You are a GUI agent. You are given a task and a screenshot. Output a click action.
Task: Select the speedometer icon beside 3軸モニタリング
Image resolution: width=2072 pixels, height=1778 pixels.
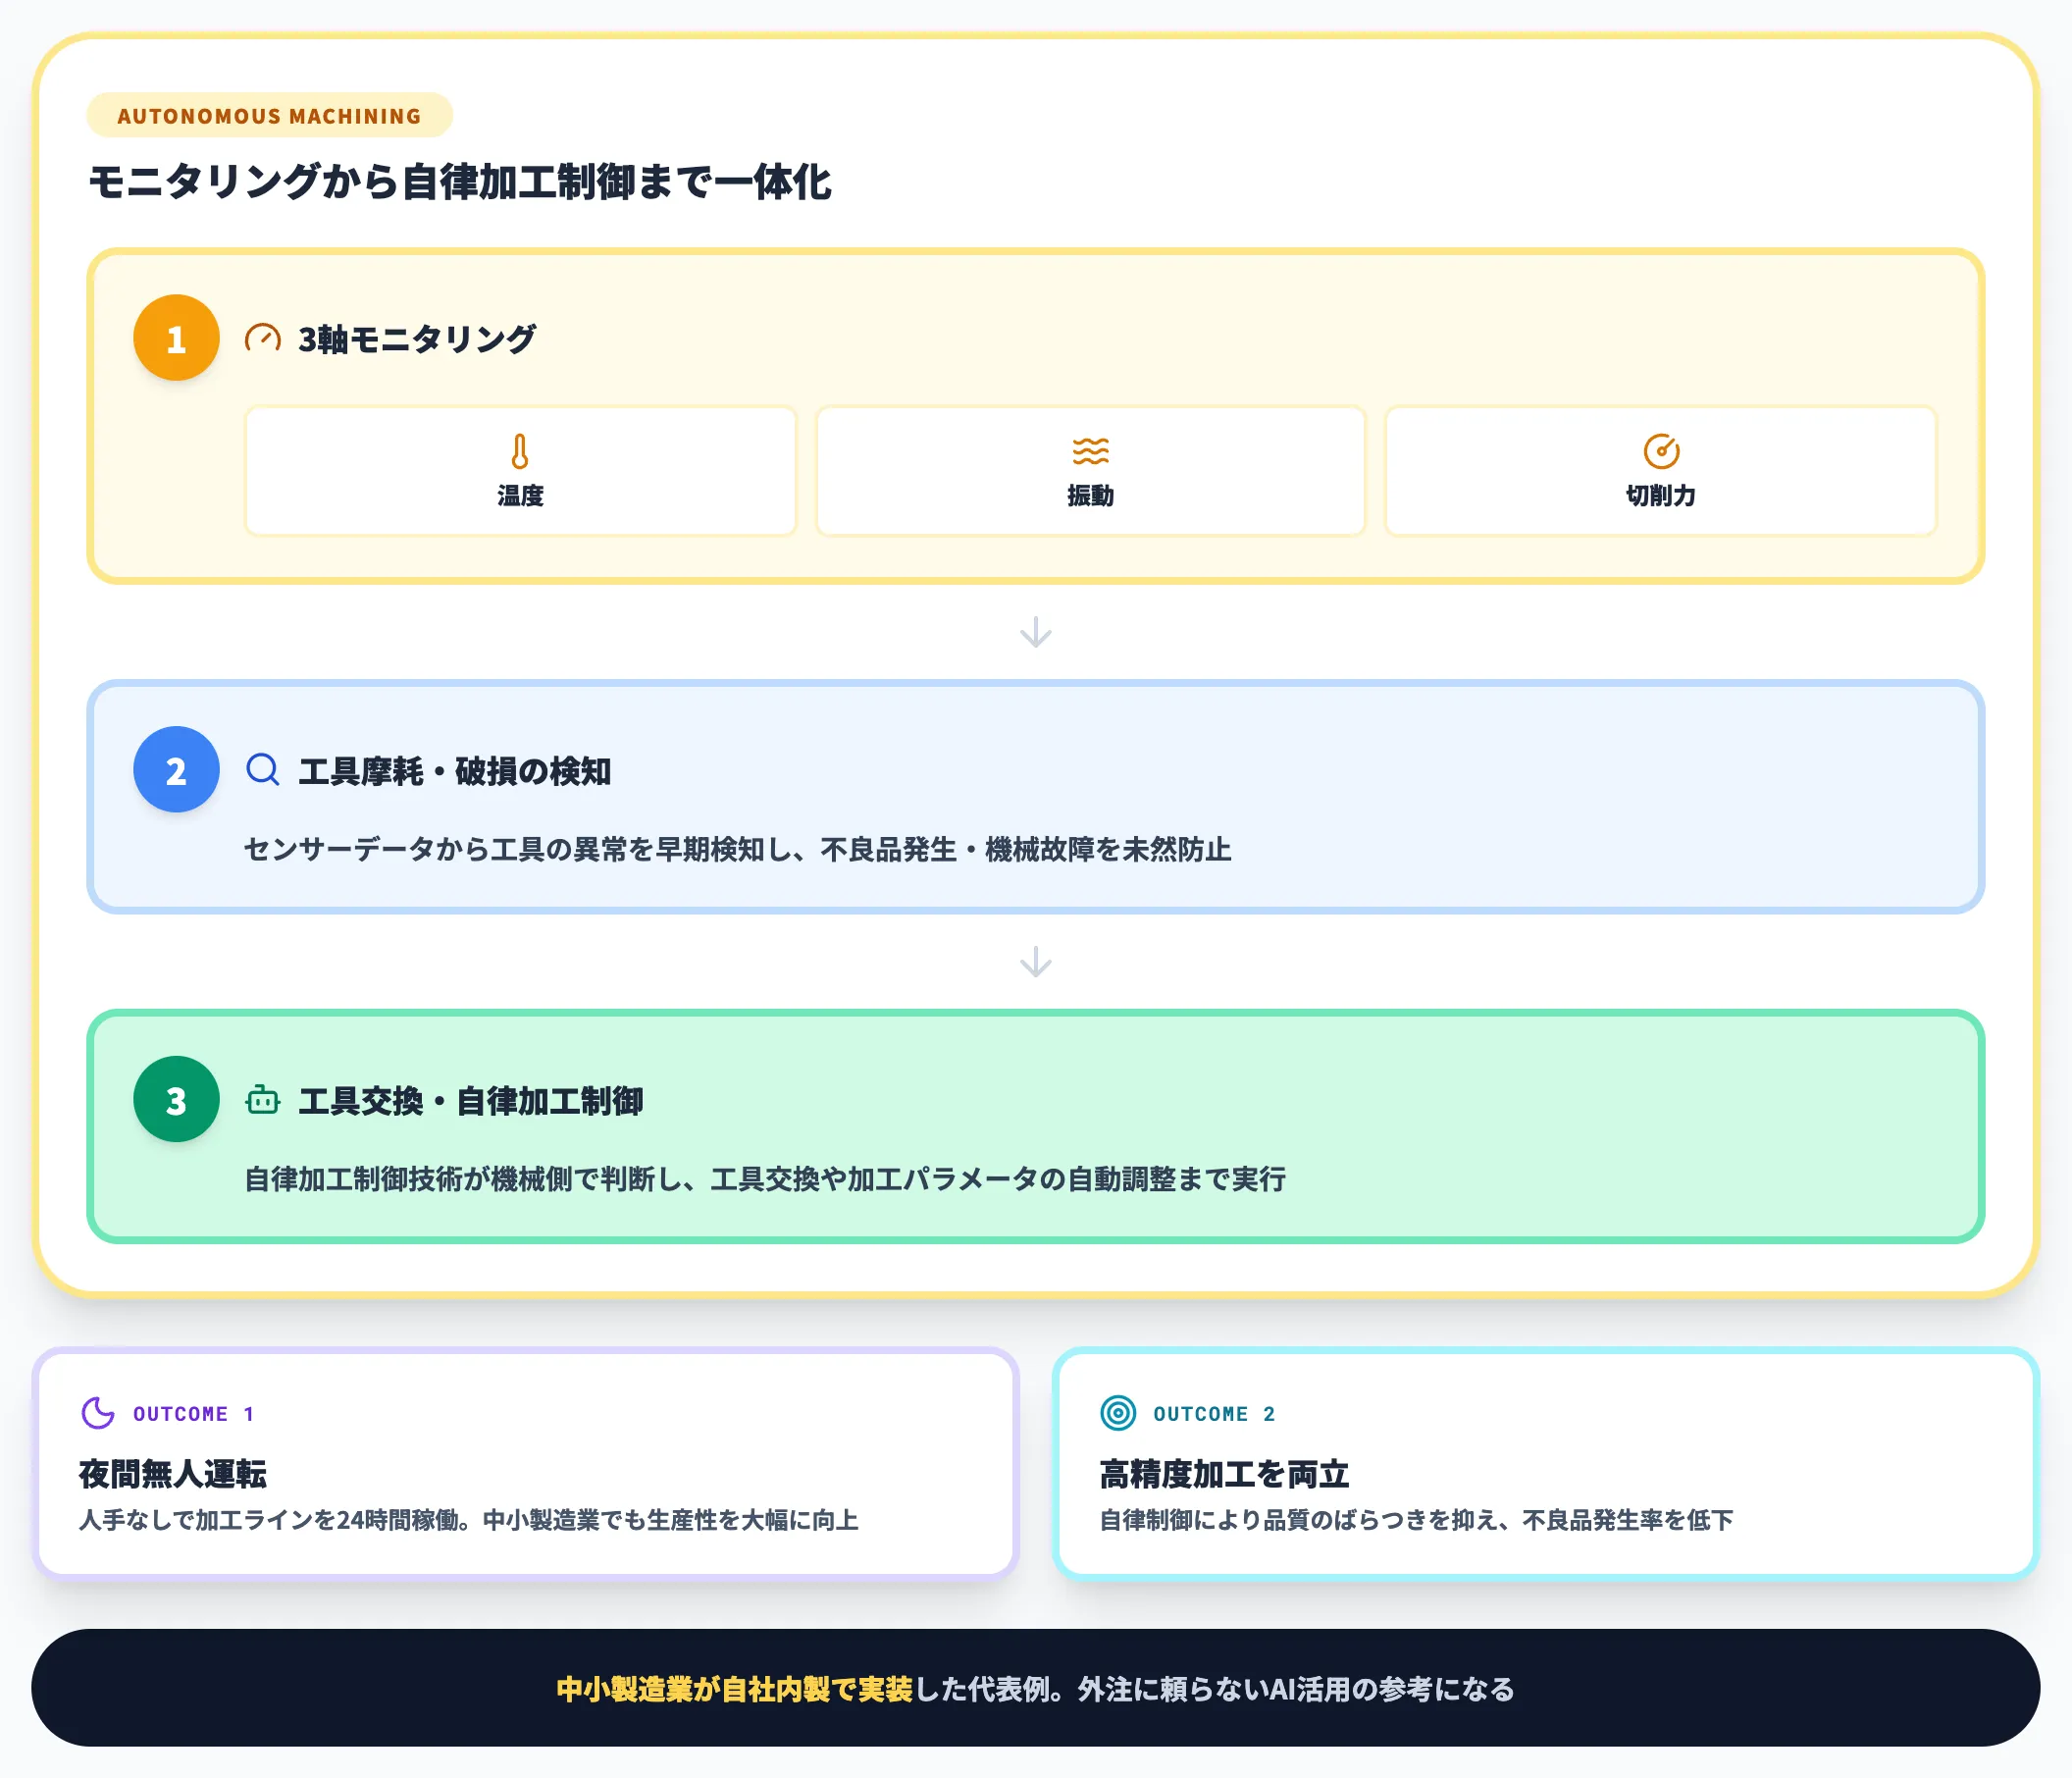(262, 338)
